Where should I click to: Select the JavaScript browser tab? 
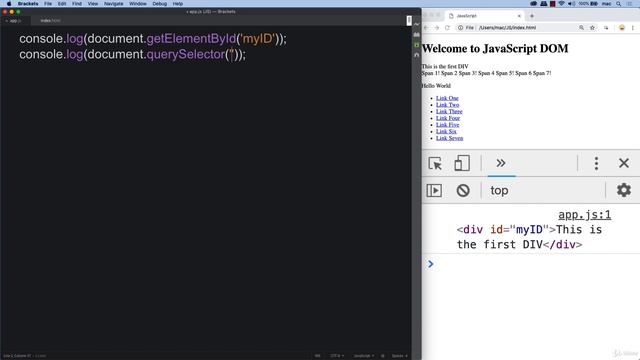pyautogui.click(x=484, y=16)
